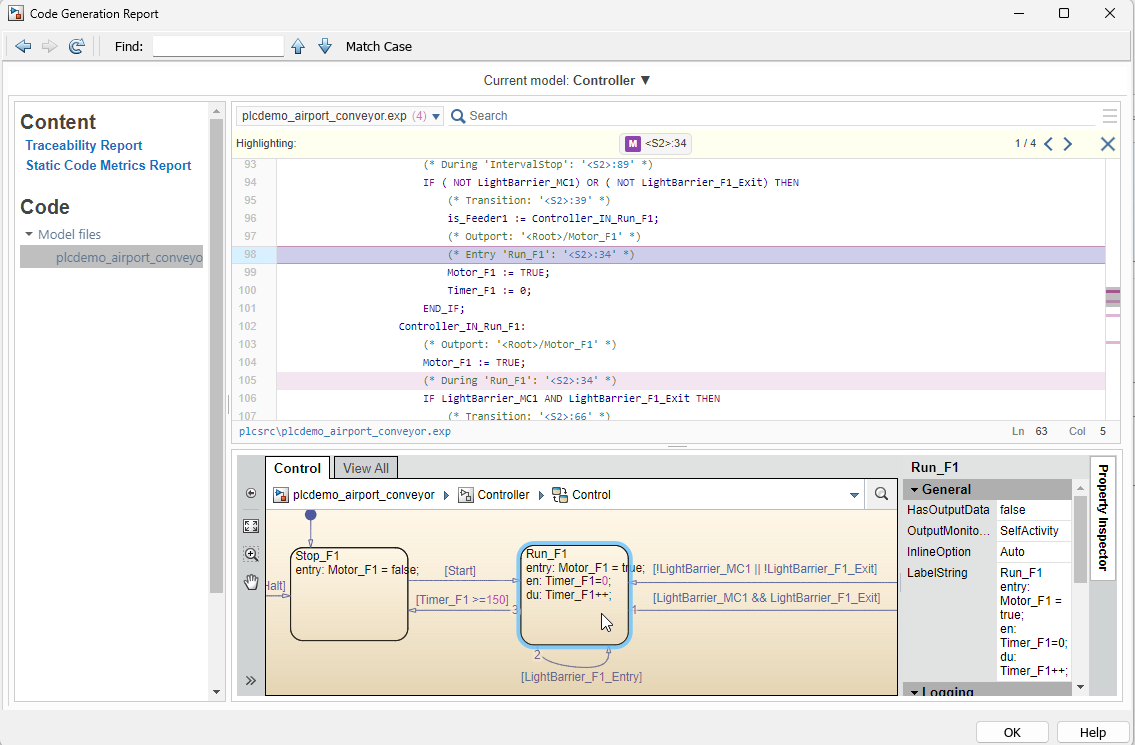Enable Match Case for Find
Image resolution: width=1135 pixels, height=745 pixels.
click(378, 45)
